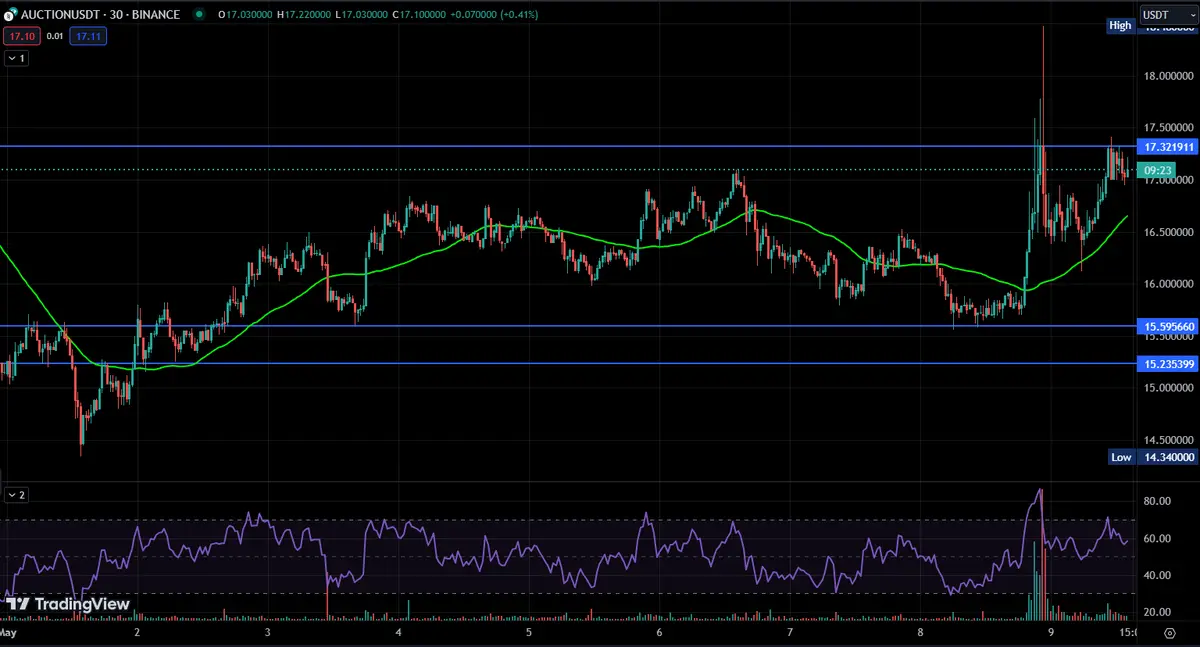
Task: Click the 0.01 spread value
Action: (x=54, y=36)
